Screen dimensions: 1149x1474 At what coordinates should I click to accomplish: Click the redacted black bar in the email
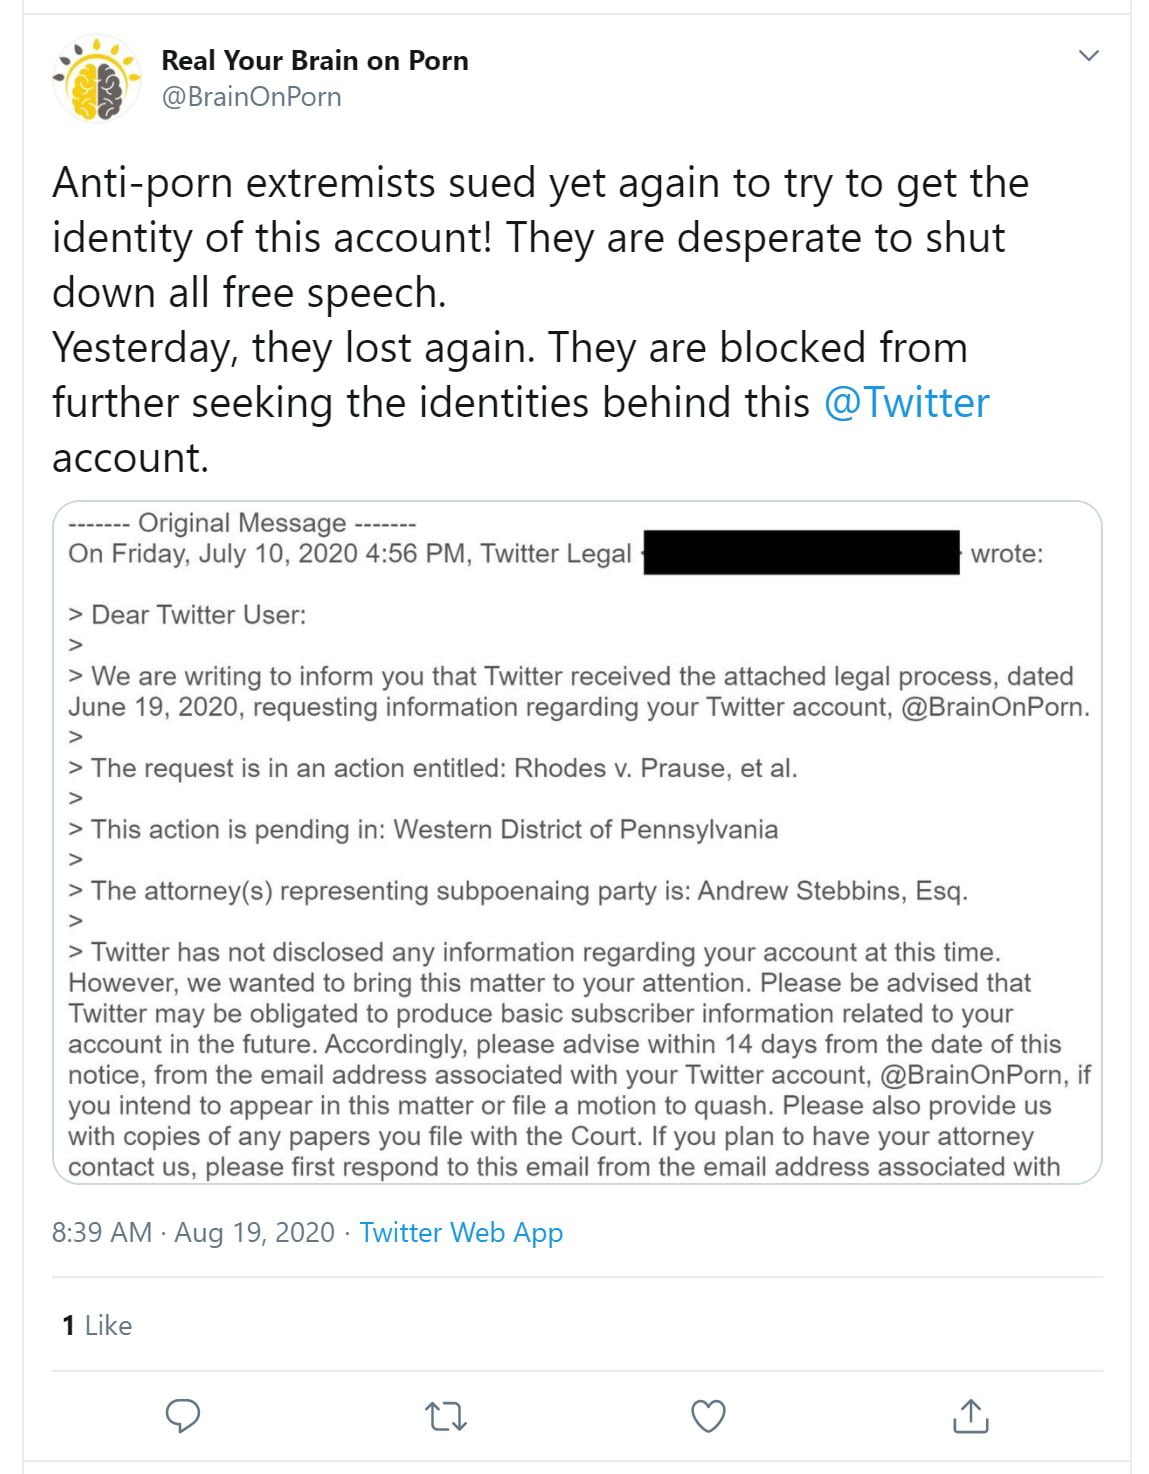[x=800, y=553]
